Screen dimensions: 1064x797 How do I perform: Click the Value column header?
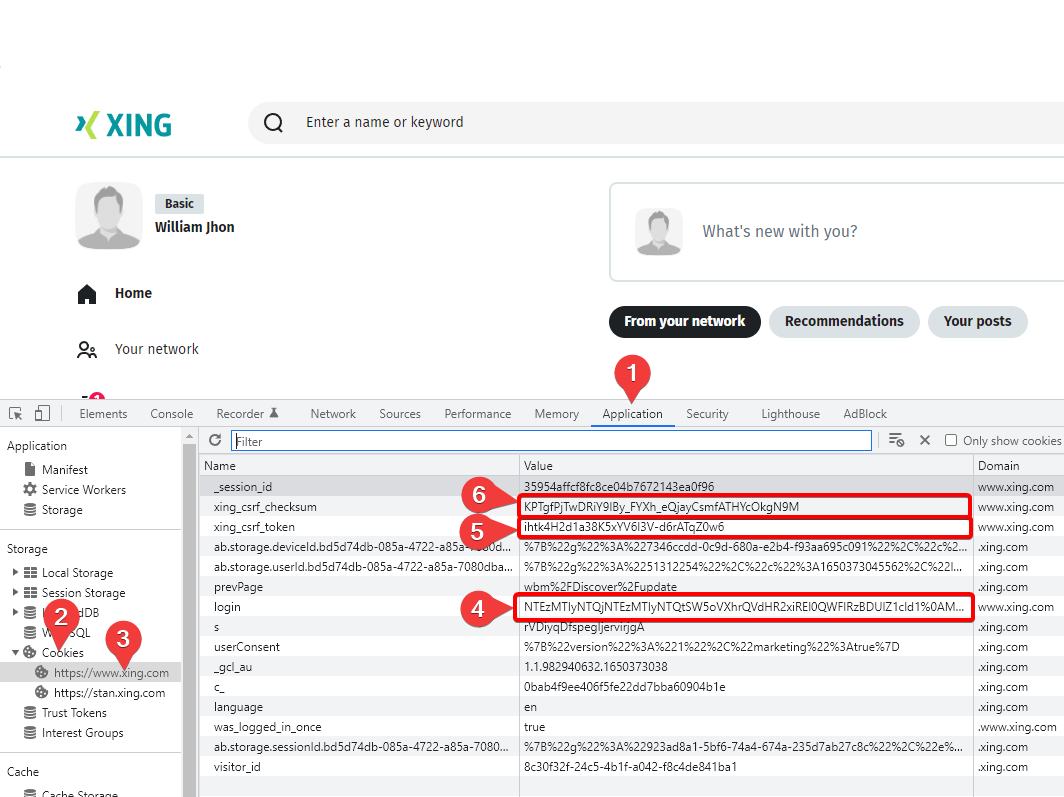(x=746, y=466)
